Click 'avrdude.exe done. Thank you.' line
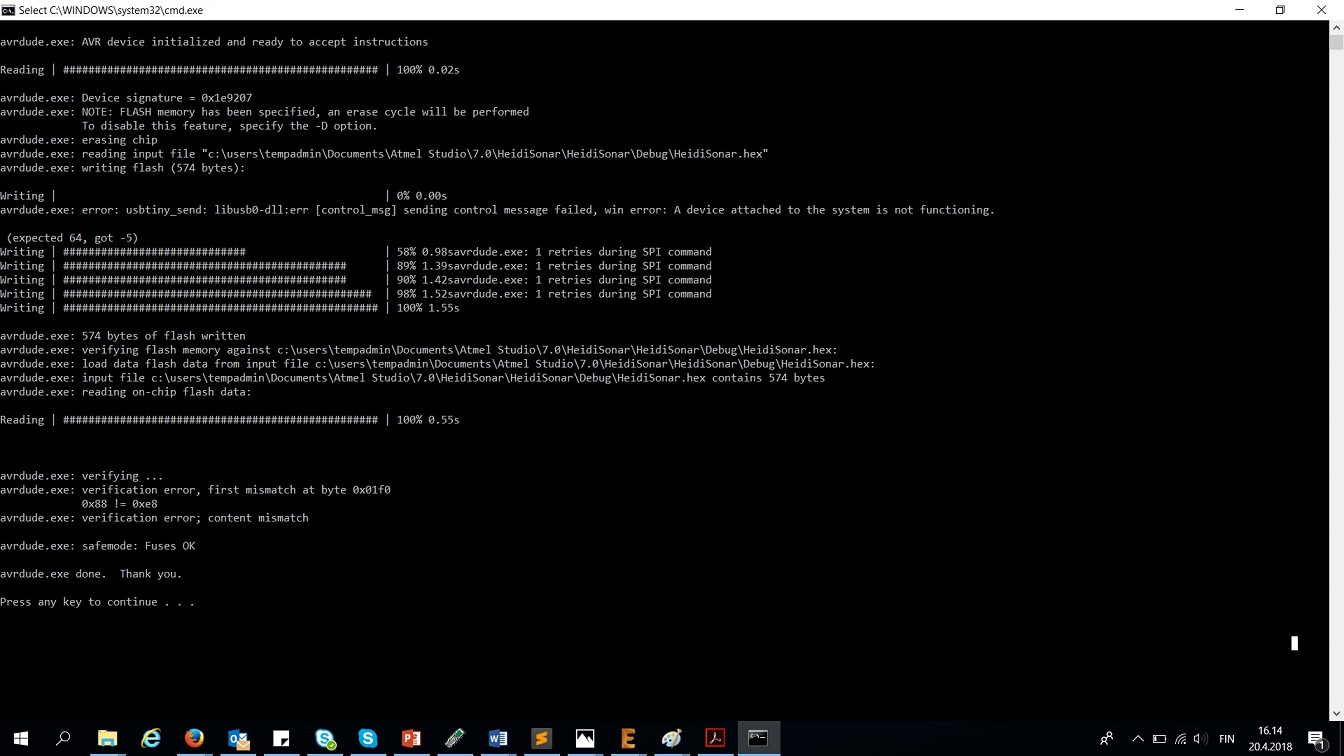The height and width of the screenshot is (756, 1344). coord(91,574)
